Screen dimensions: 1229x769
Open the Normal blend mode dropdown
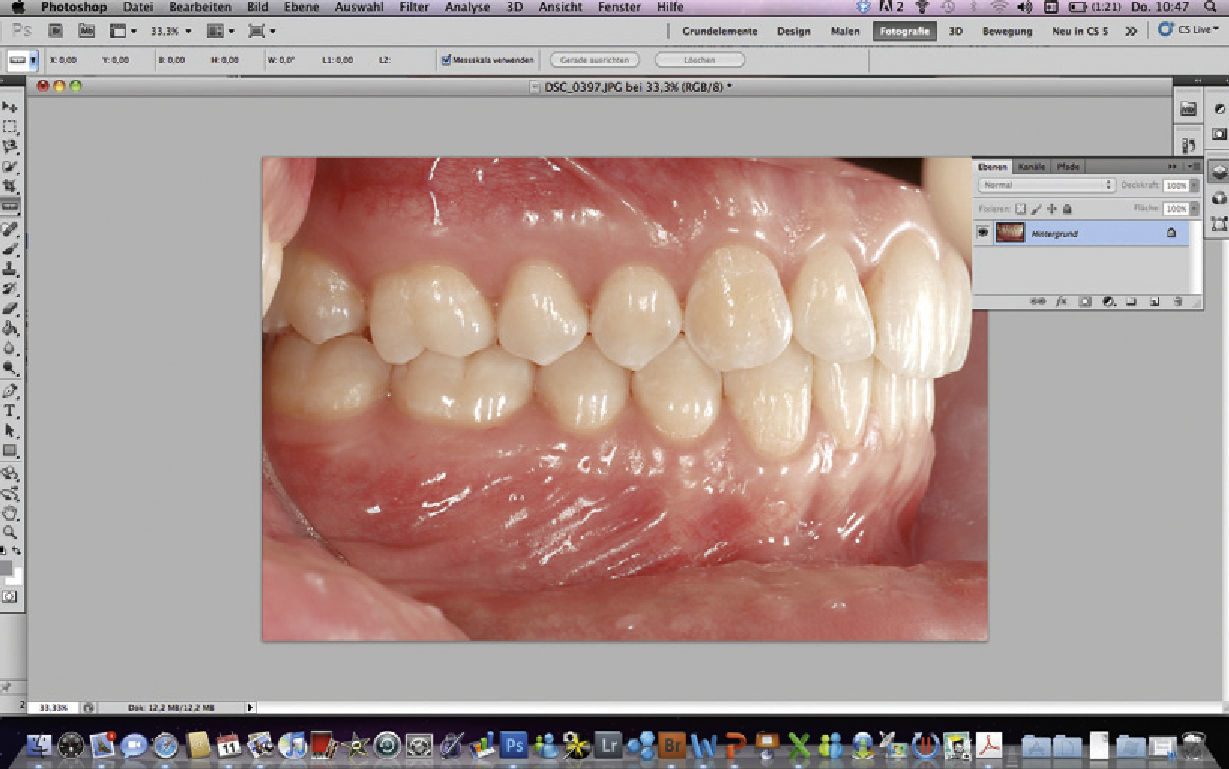point(1047,185)
